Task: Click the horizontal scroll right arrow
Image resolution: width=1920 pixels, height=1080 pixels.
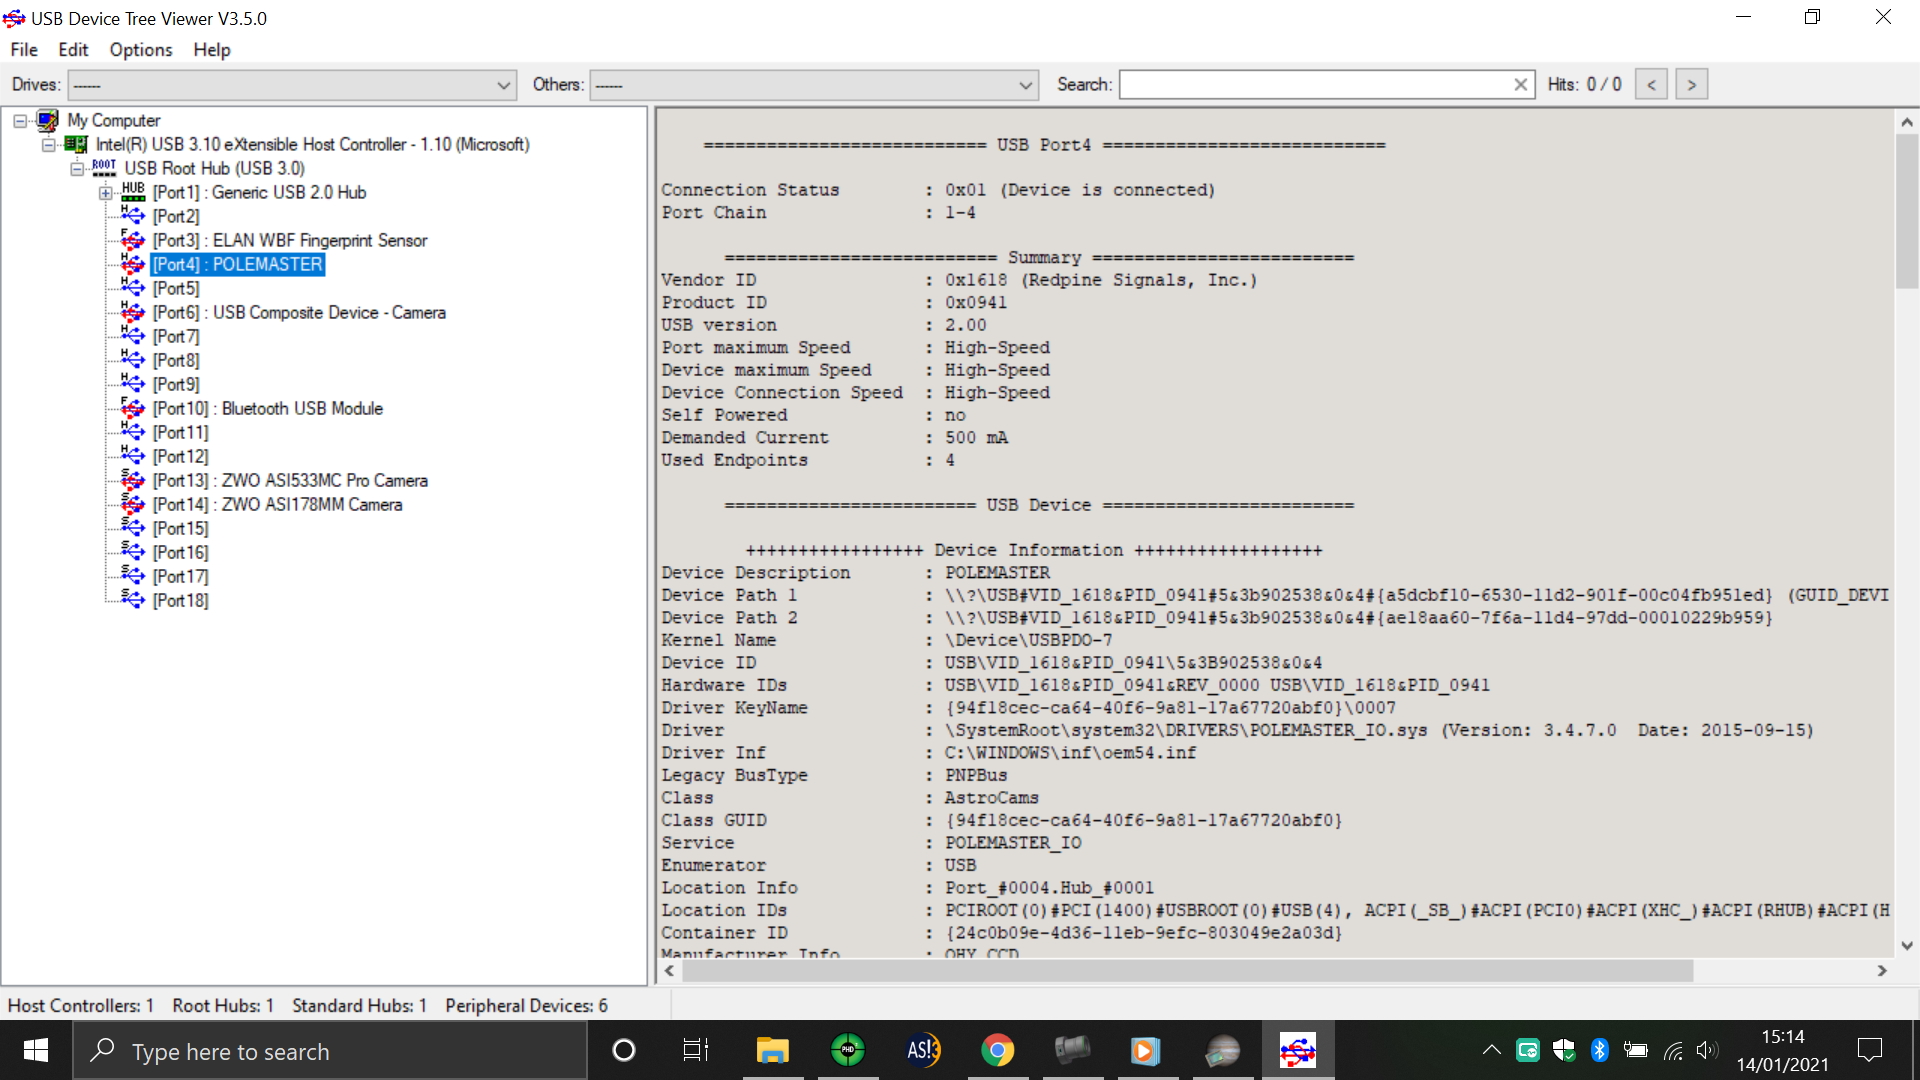Action: tap(1882, 971)
